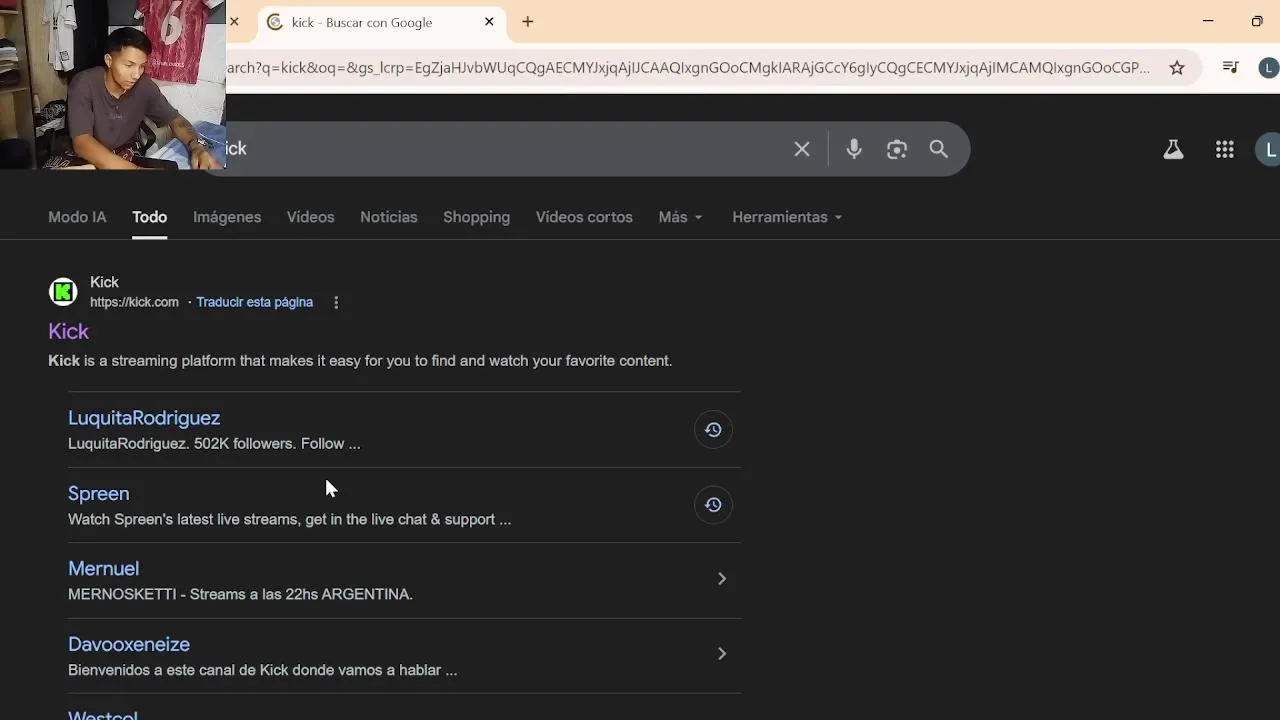Switch to Shopping tab
This screenshot has height=720, width=1280.
coord(476,217)
